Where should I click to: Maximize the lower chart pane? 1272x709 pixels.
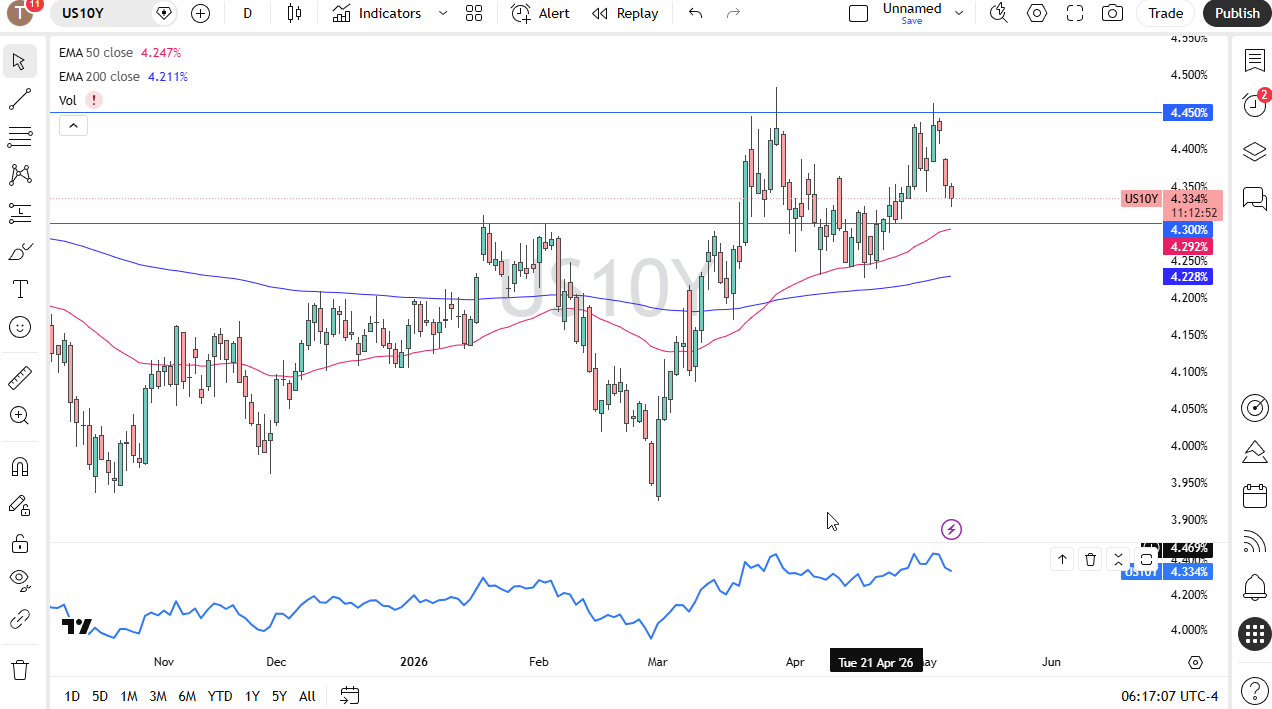click(x=1147, y=560)
